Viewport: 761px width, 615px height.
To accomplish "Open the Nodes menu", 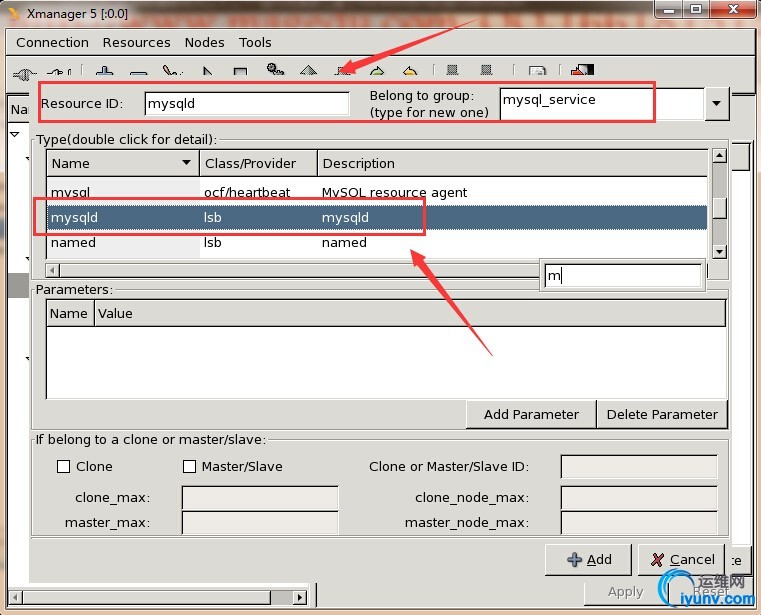I will (x=204, y=43).
